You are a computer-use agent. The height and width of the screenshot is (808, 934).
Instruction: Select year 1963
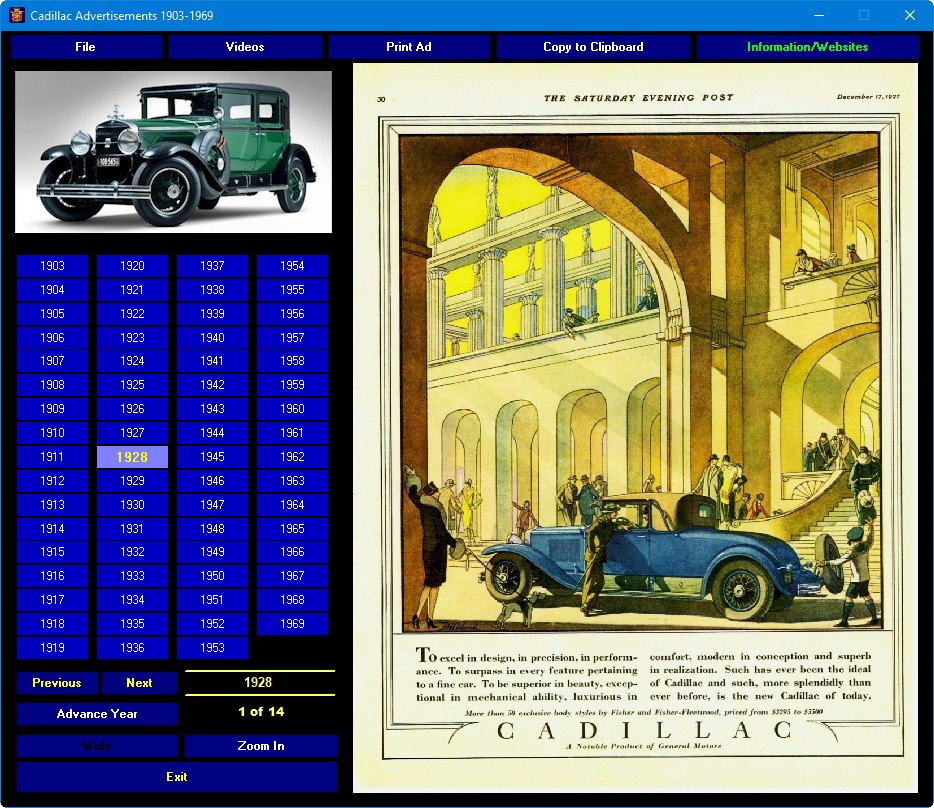pyautogui.click(x=292, y=481)
